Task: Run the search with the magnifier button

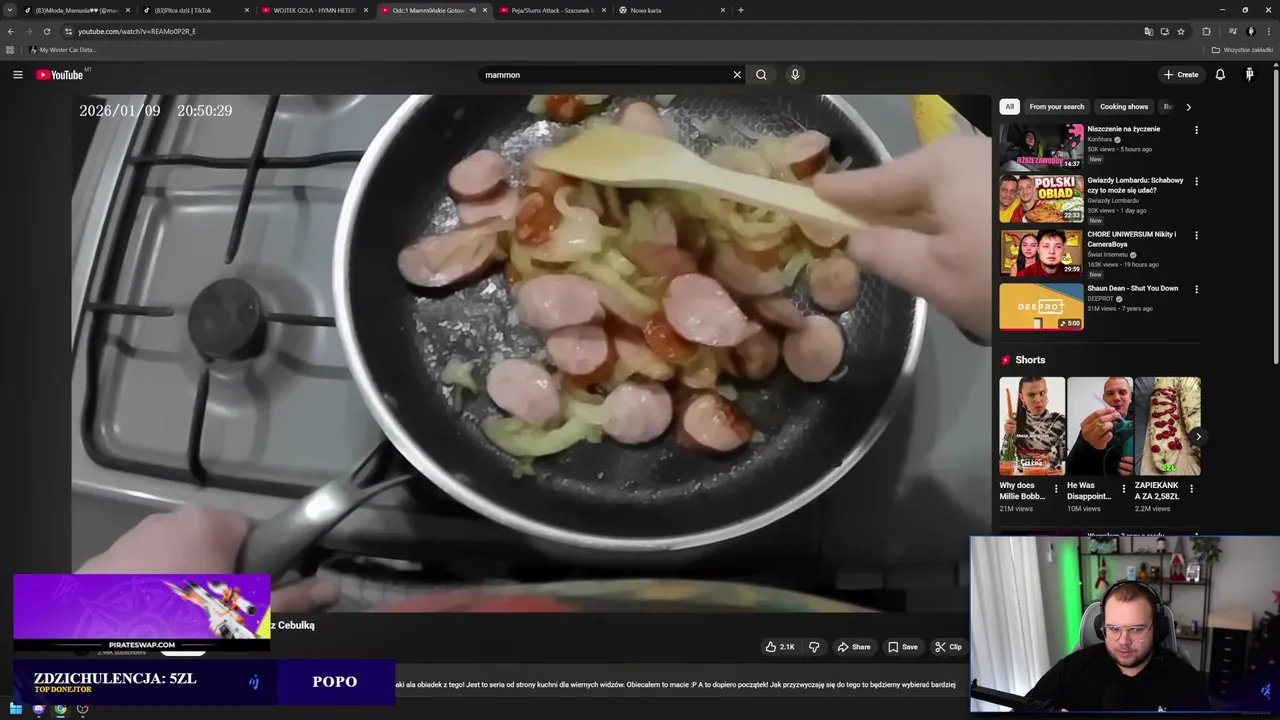Action: tap(761, 75)
